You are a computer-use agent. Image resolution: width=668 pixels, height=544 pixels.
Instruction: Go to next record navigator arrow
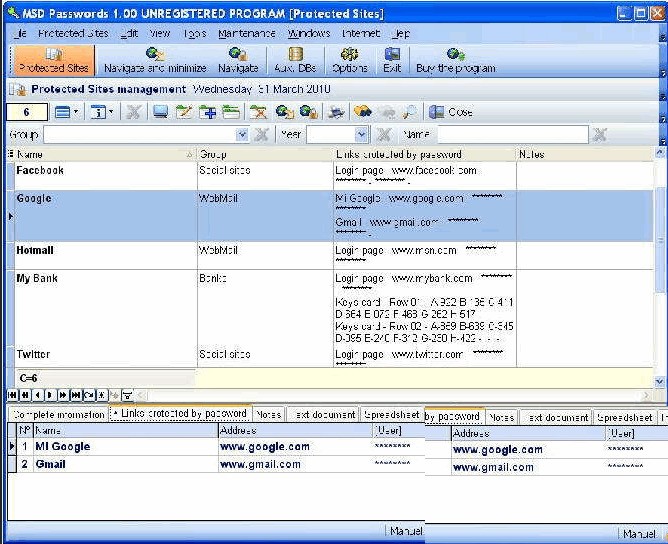click(50, 395)
